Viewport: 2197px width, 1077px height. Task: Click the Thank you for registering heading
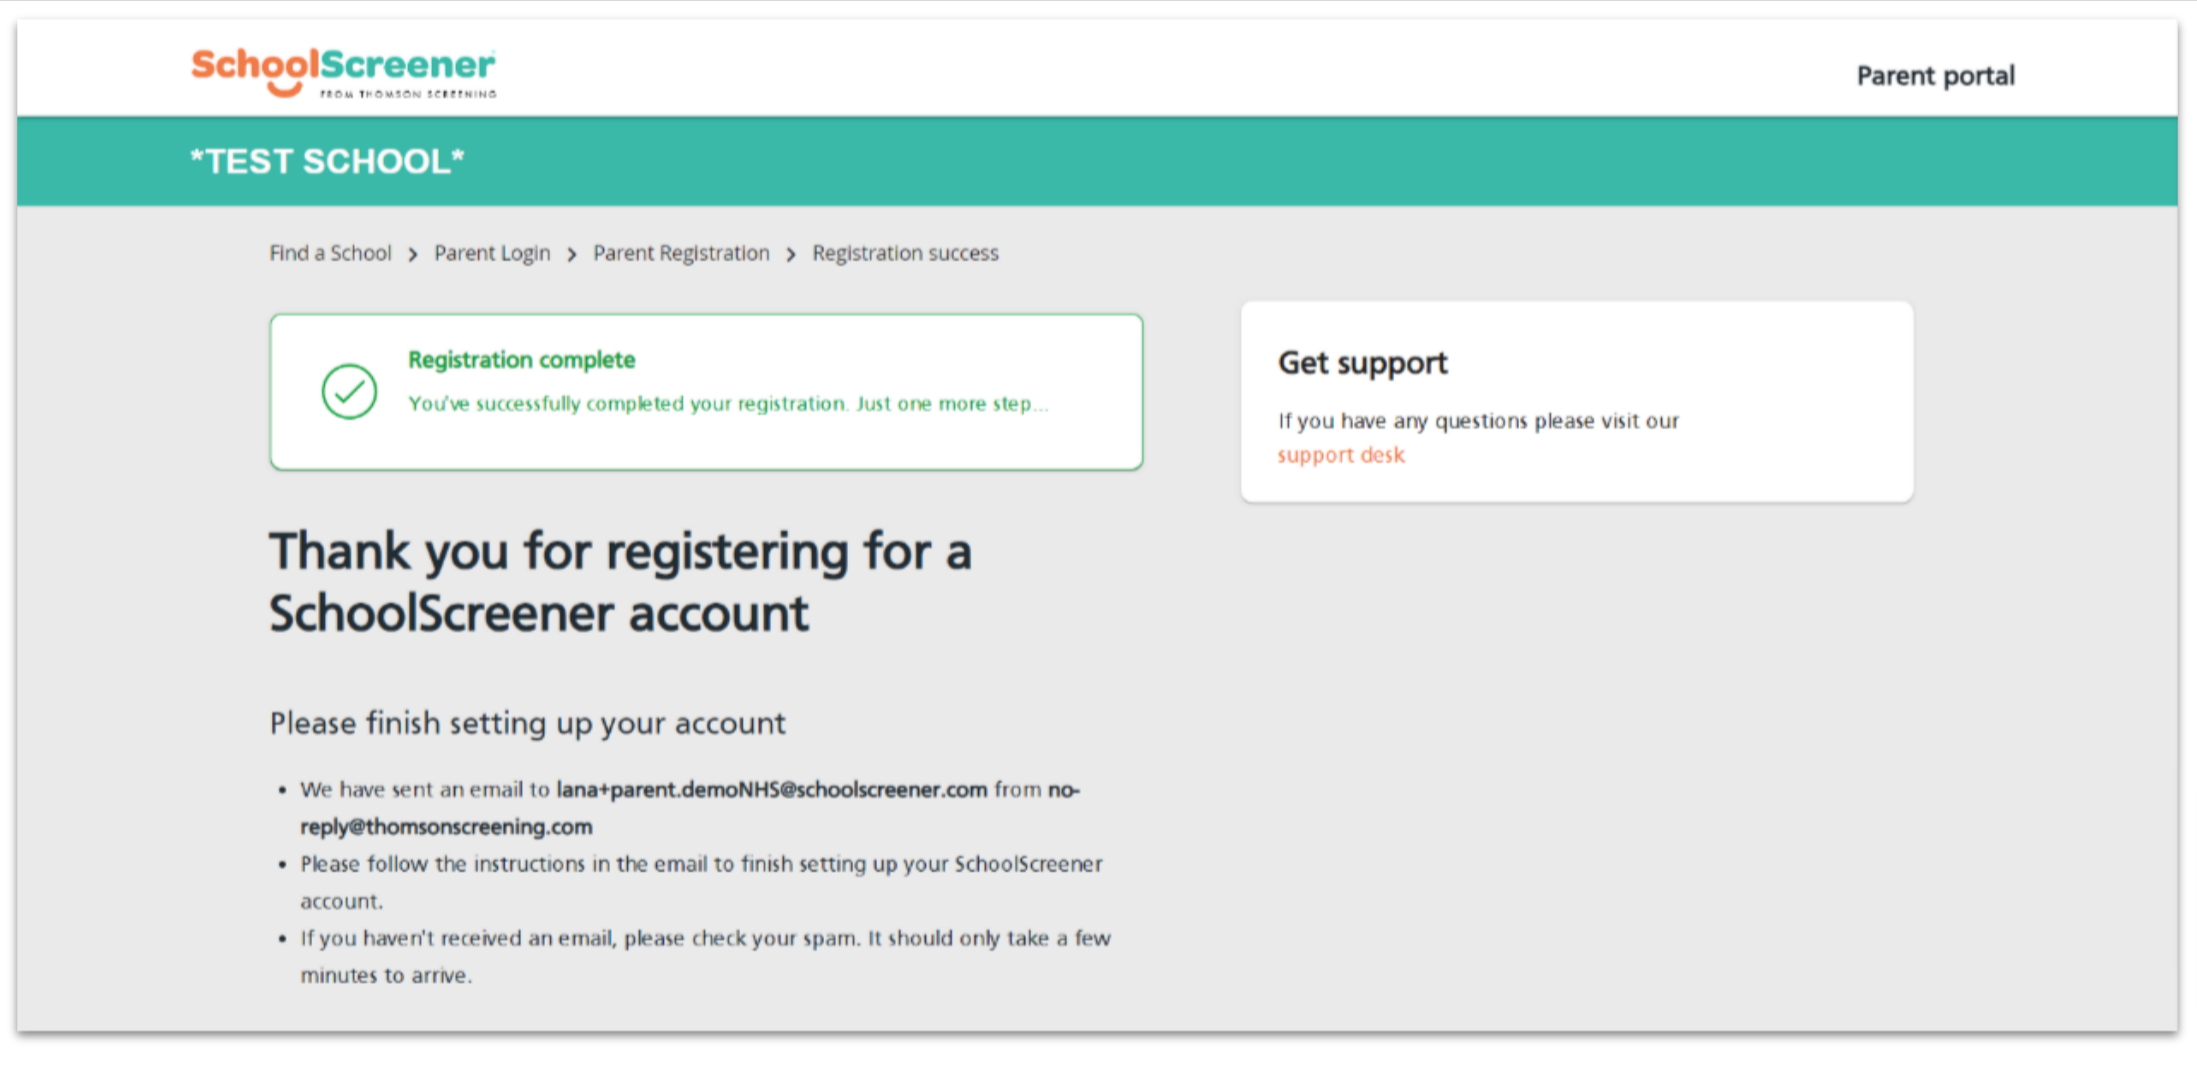620,581
